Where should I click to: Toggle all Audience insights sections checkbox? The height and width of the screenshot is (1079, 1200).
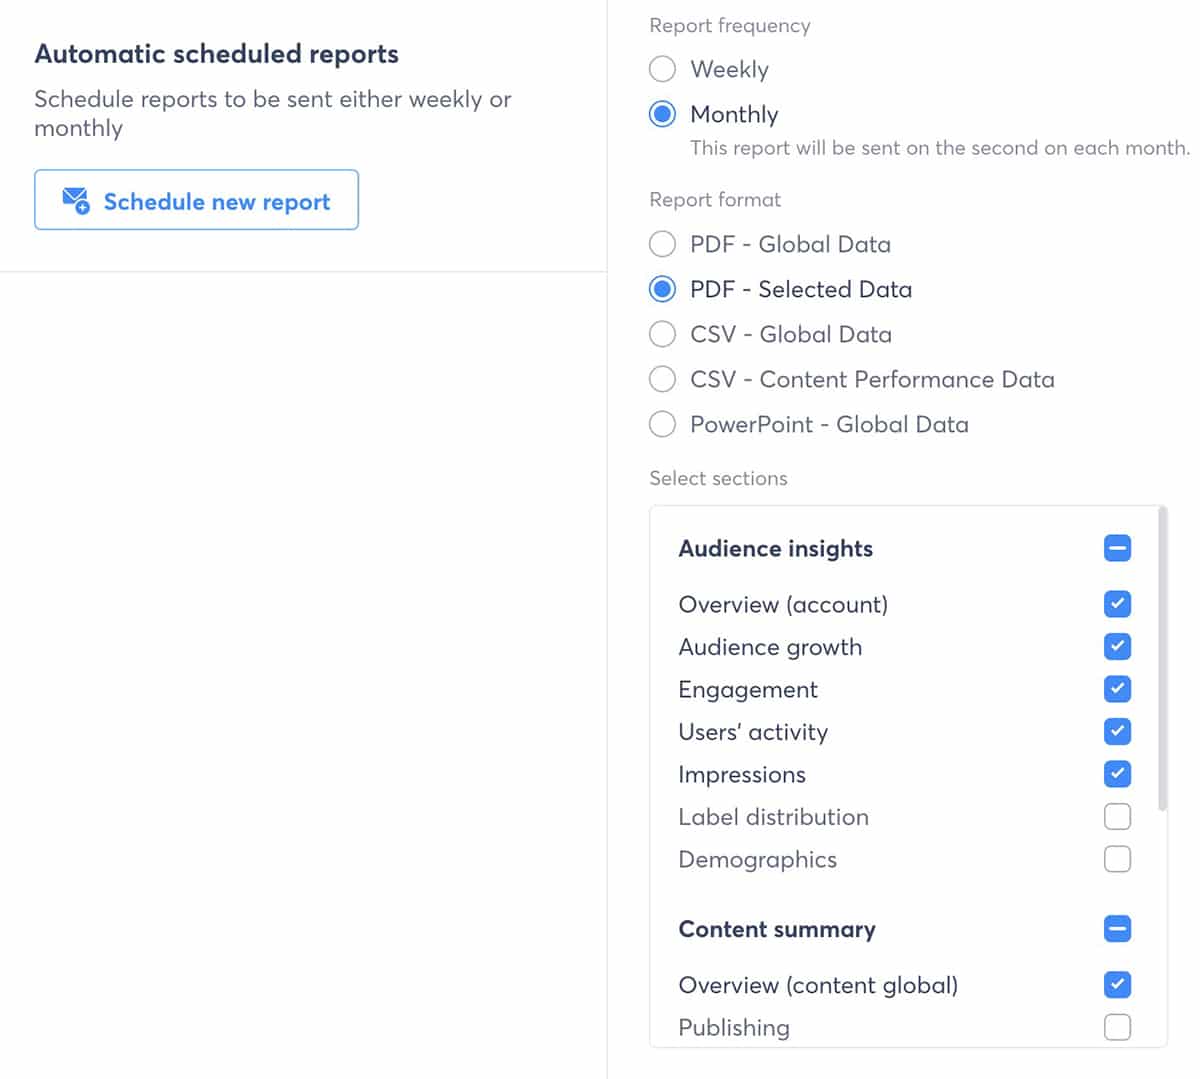click(1117, 548)
